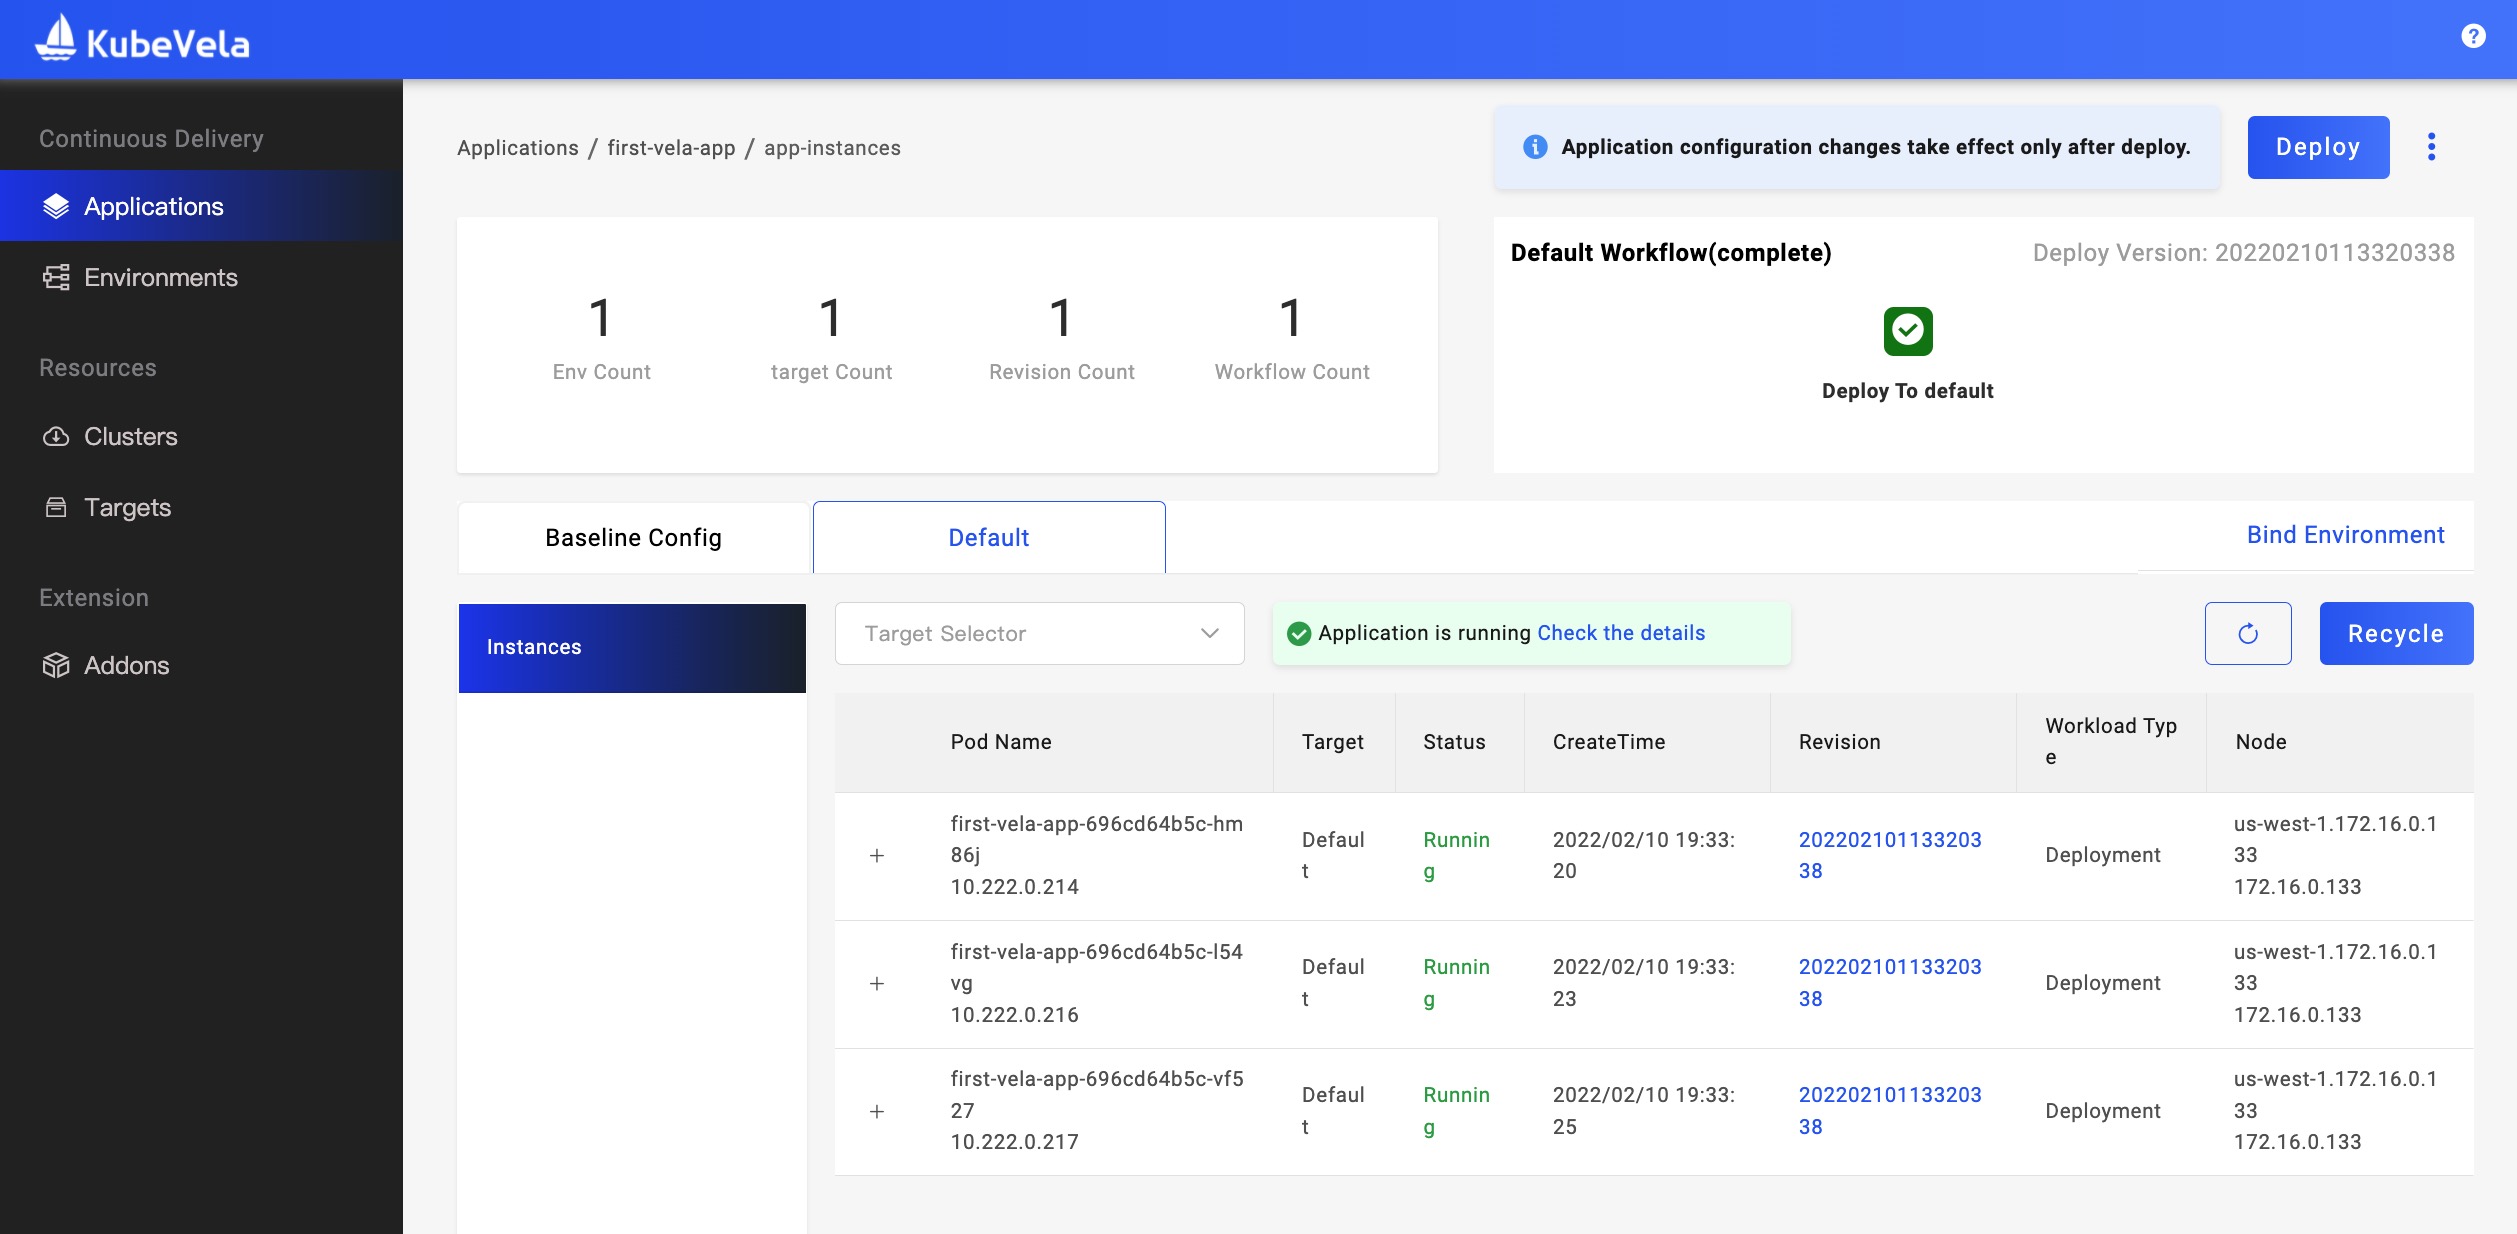Image resolution: width=2517 pixels, height=1234 pixels.
Task: Click the green Deploy To default checkmark step
Action: pyautogui.click(x=1907, y=331)
